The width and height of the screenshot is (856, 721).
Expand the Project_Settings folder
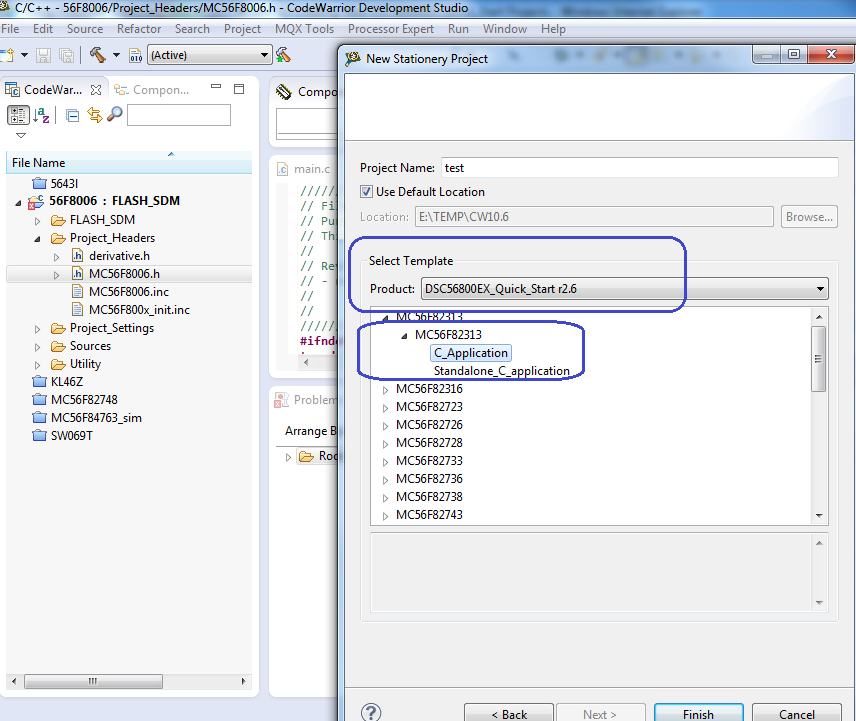[37, 329]
